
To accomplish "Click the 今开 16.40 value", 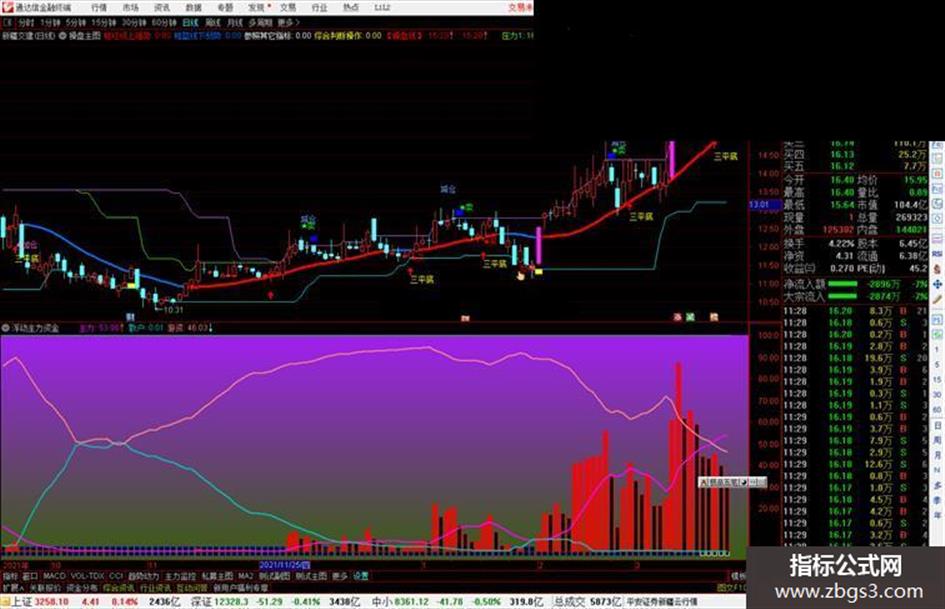I will click(842, 180).
